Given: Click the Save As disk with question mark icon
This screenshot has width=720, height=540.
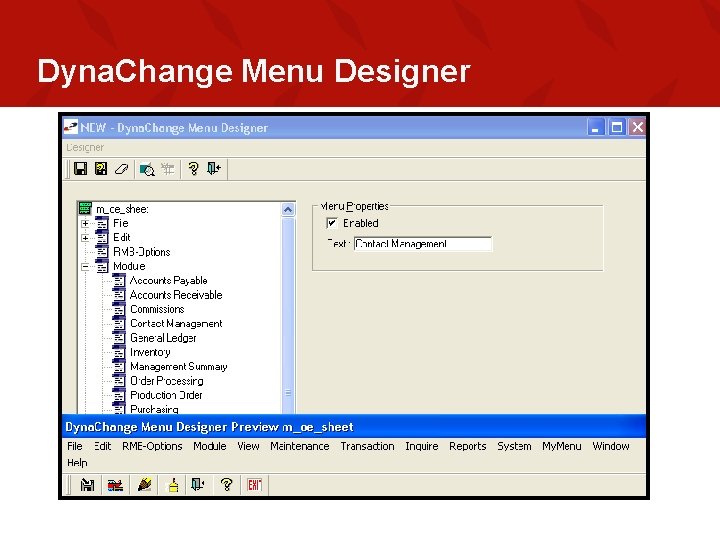Looking at the screenshot, I should pyautogui.click(x=101, y=169).
